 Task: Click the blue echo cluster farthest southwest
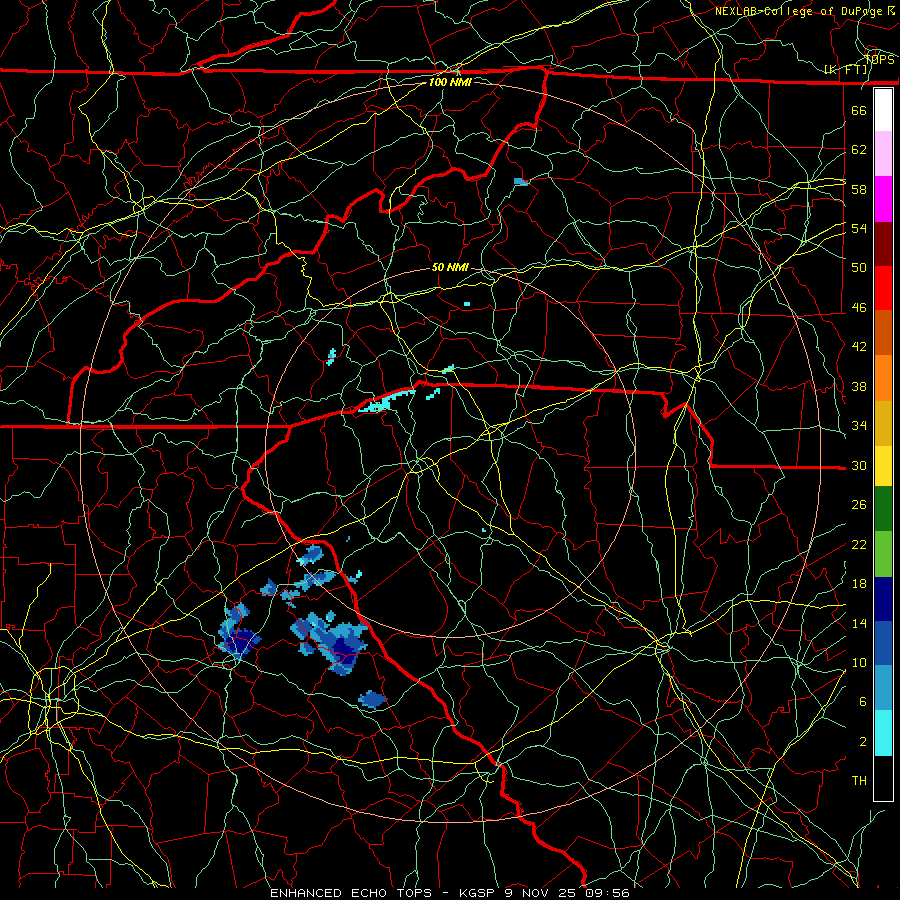point(238,633)
